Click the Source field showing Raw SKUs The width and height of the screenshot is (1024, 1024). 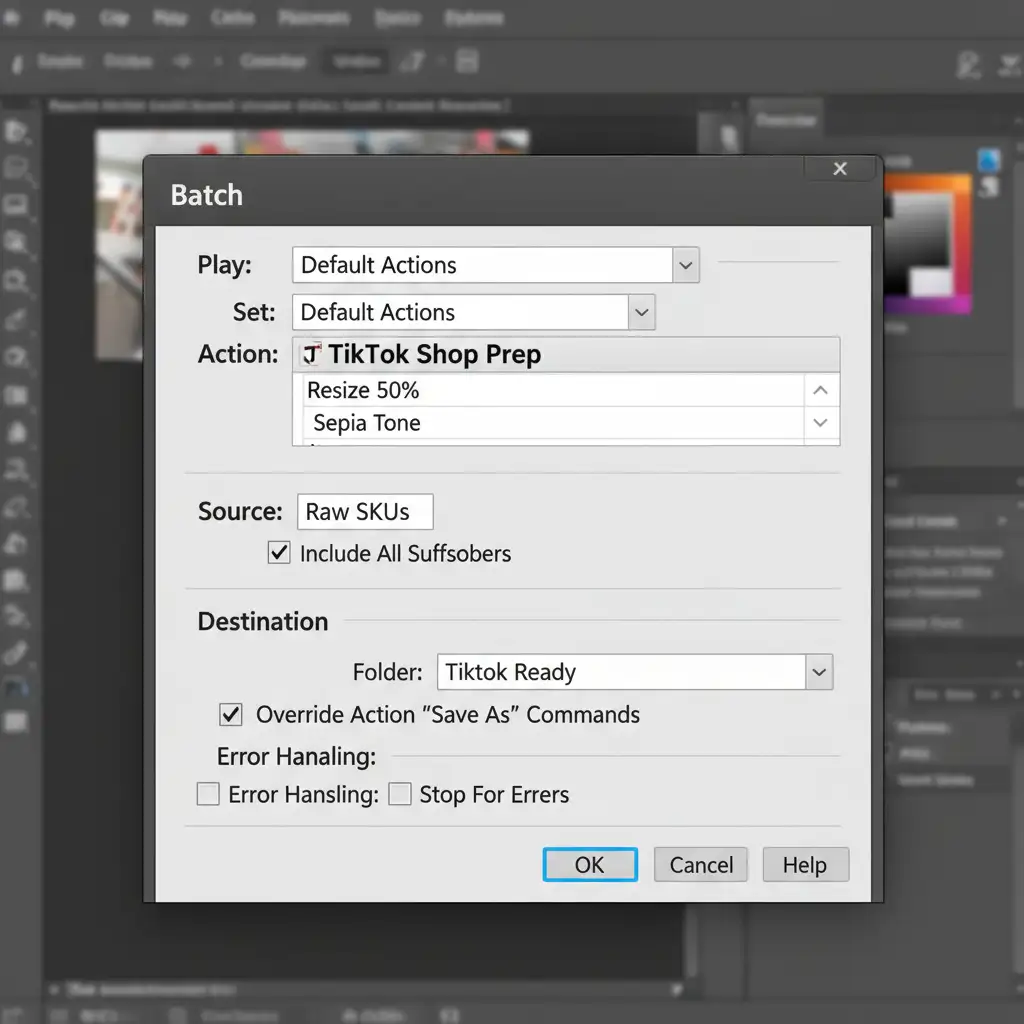tap(365, 512)
